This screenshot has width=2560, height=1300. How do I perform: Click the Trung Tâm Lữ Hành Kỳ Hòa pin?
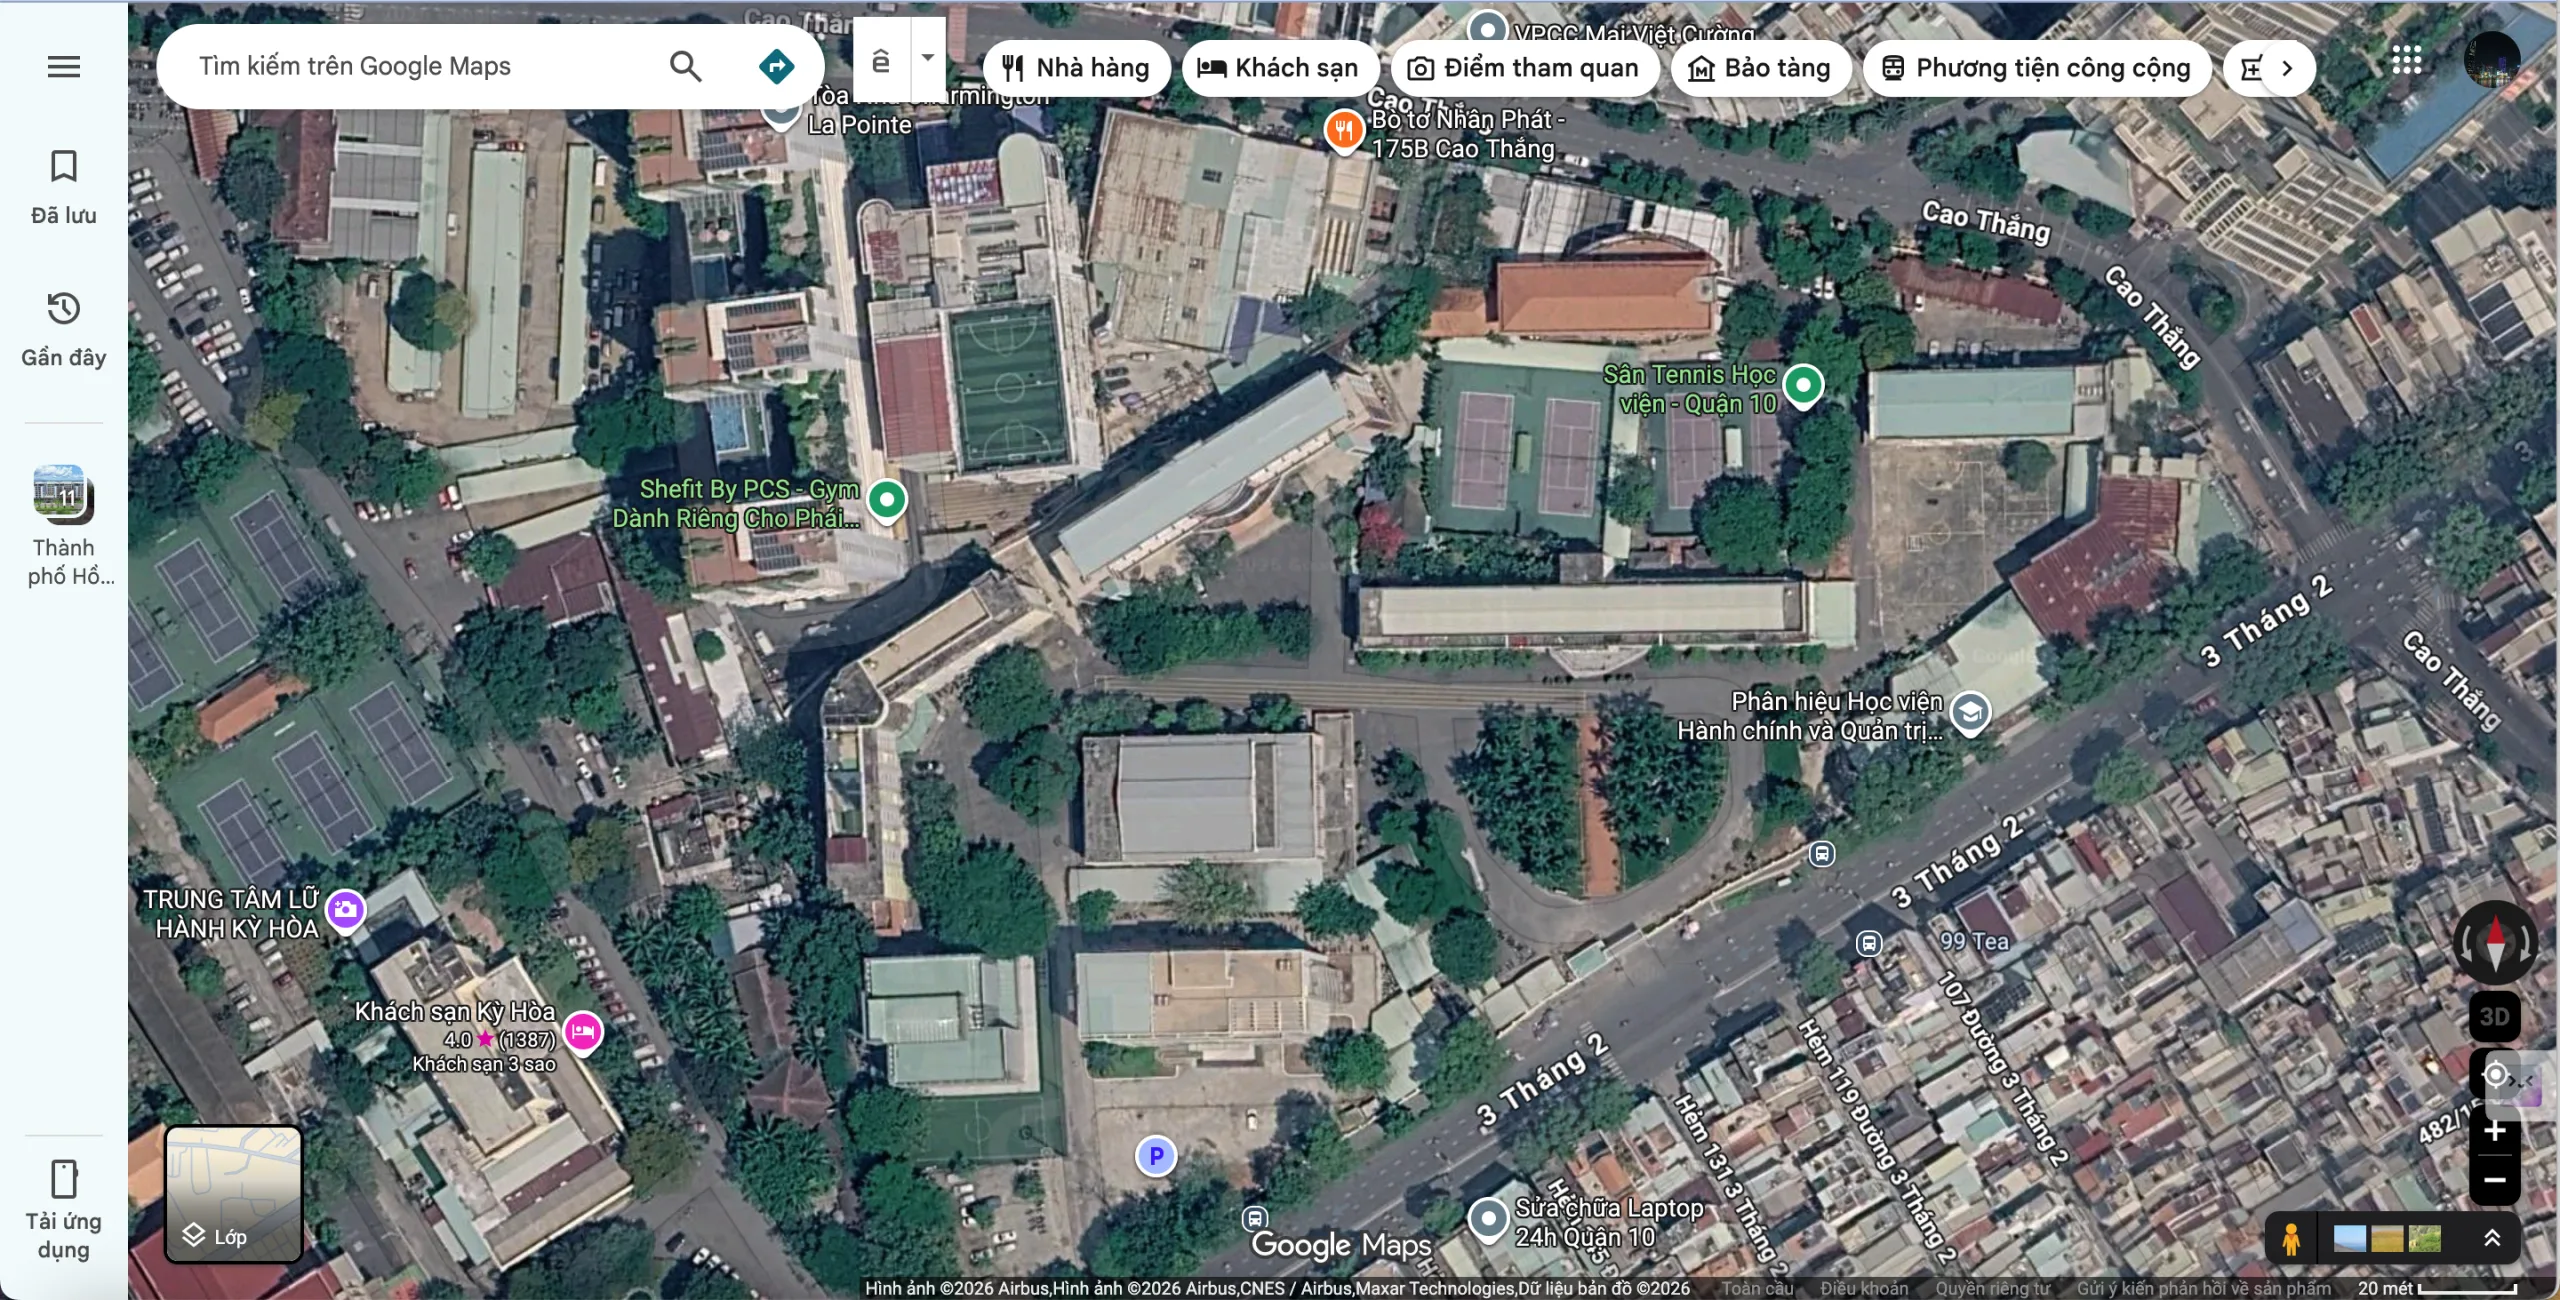click(x=346, y=911)
